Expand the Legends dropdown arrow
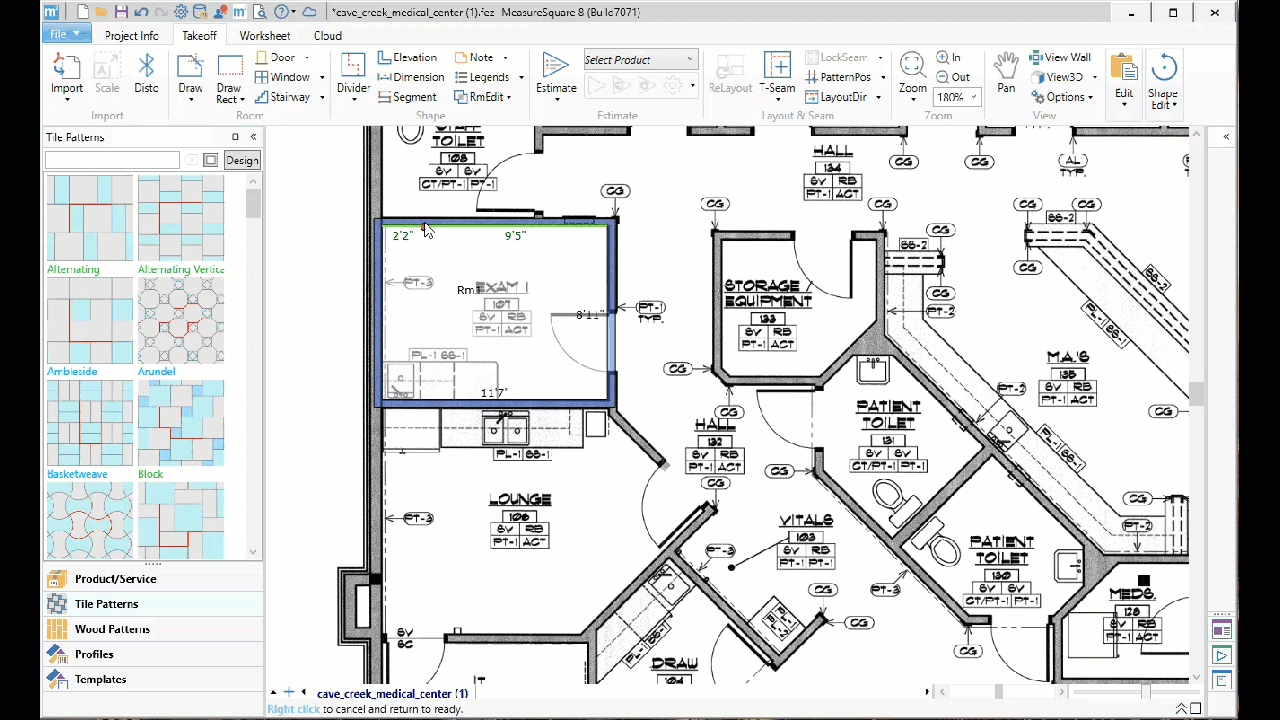 point(521,77)
